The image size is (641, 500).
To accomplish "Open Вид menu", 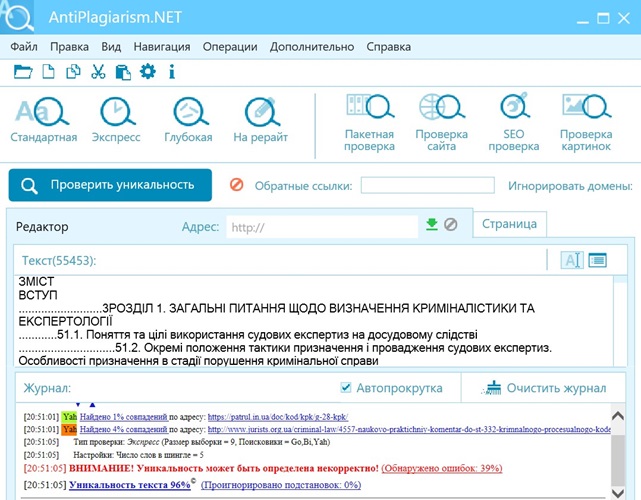I will pyautogui.click(x=111, y=47).
